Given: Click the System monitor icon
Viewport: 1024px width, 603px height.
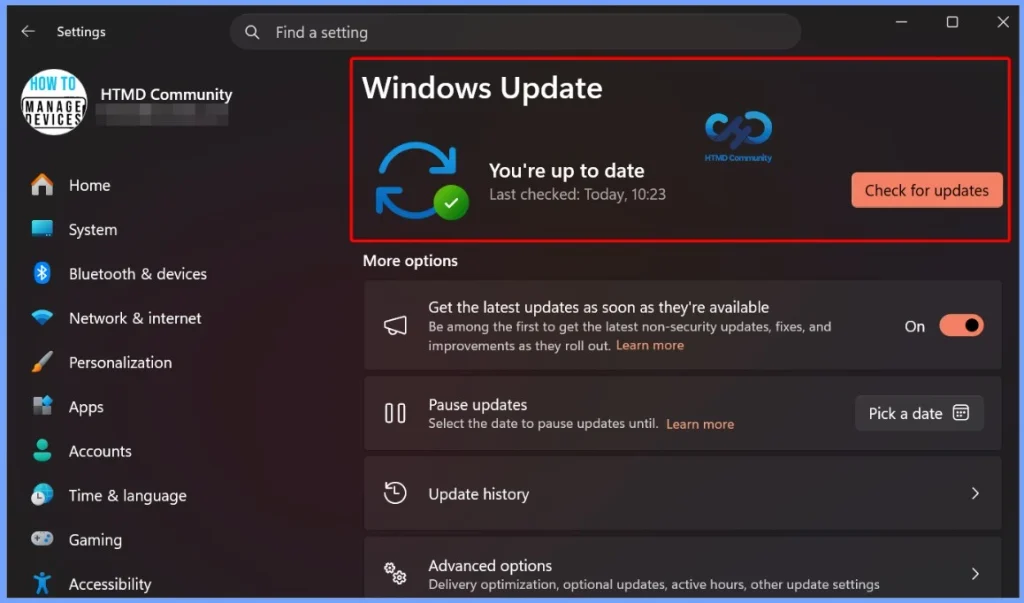Looking at the screenshot, I should [x=42, y=229].
